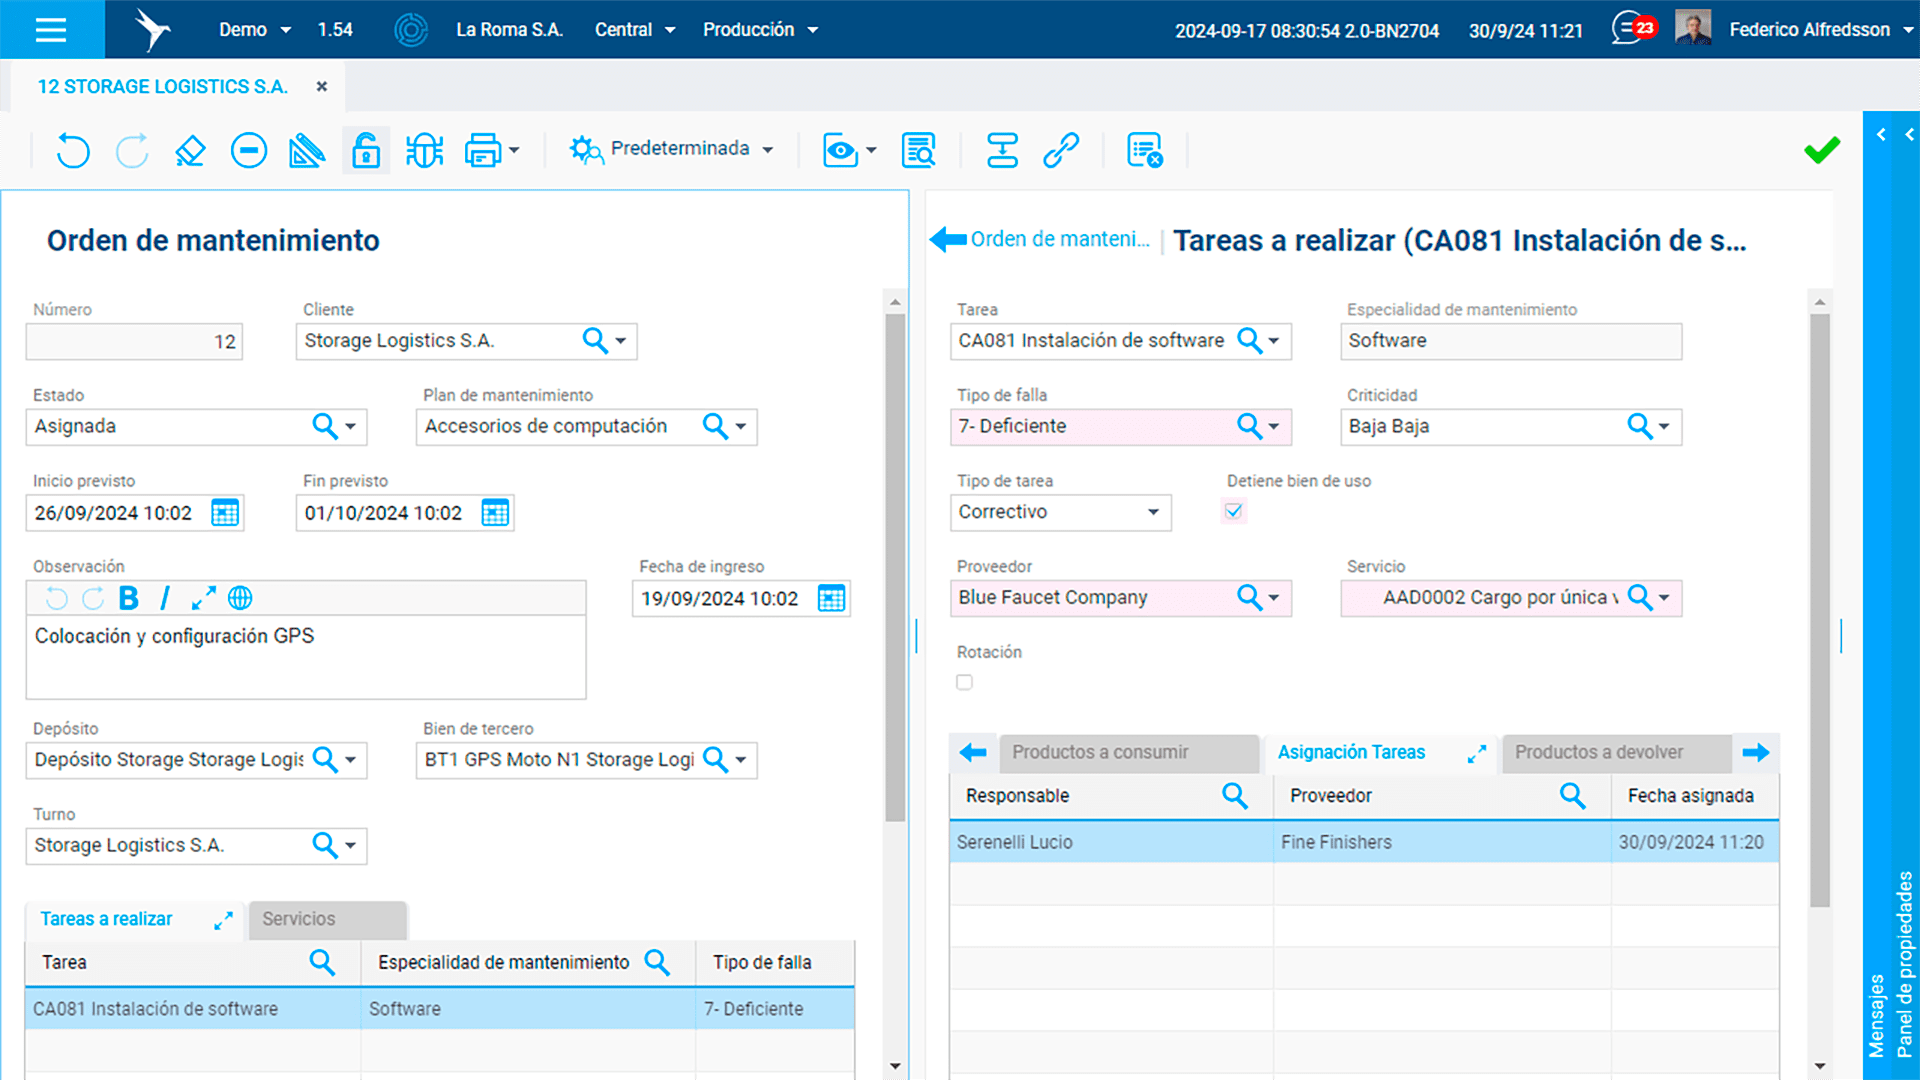Open the Inicio previsto calendar picker
1920x1080 pixels.
point(225,513)
